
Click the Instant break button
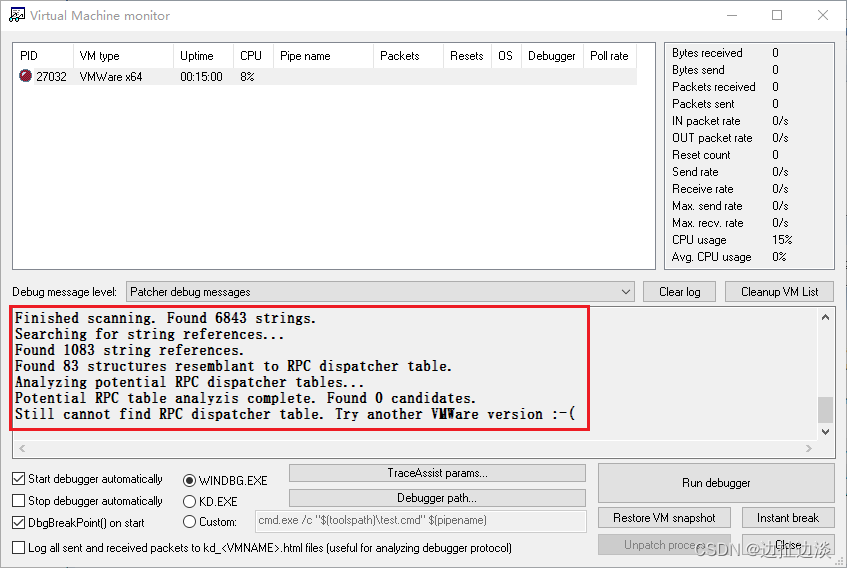tap(788, 518)
